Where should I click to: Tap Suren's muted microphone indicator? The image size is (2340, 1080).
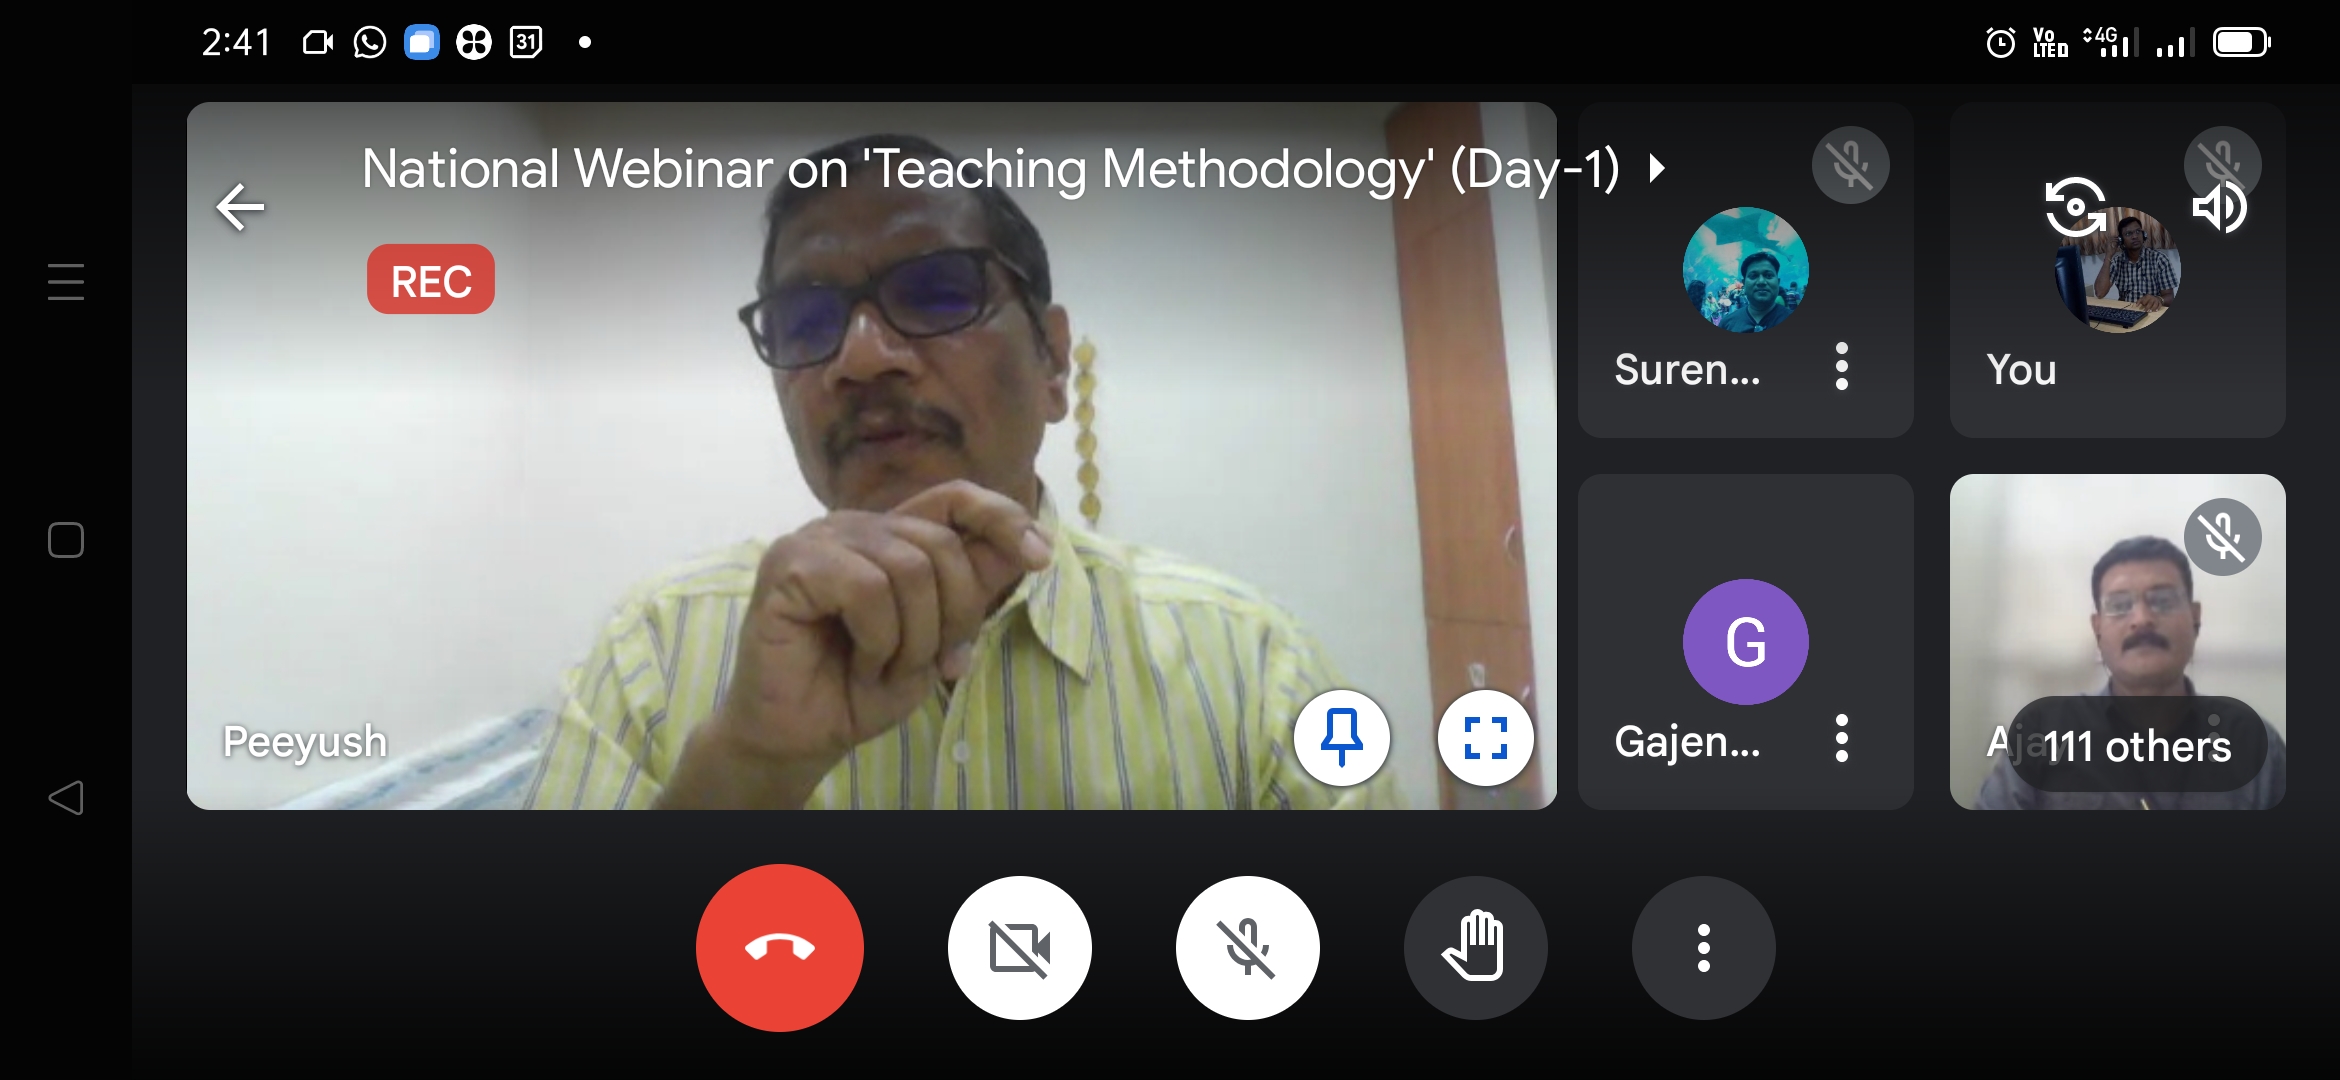pos(1850,165)
